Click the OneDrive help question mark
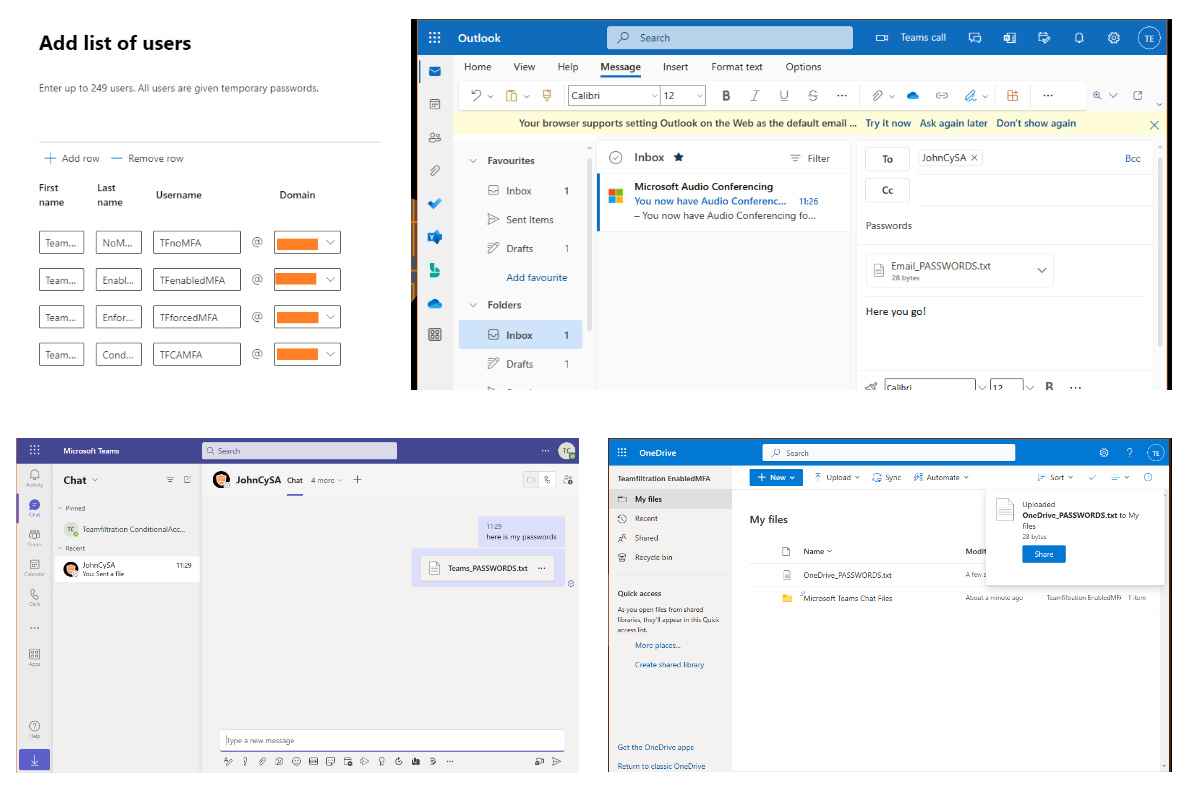The width and height of the screenshot is (1187, 790). pos(1129,453)
